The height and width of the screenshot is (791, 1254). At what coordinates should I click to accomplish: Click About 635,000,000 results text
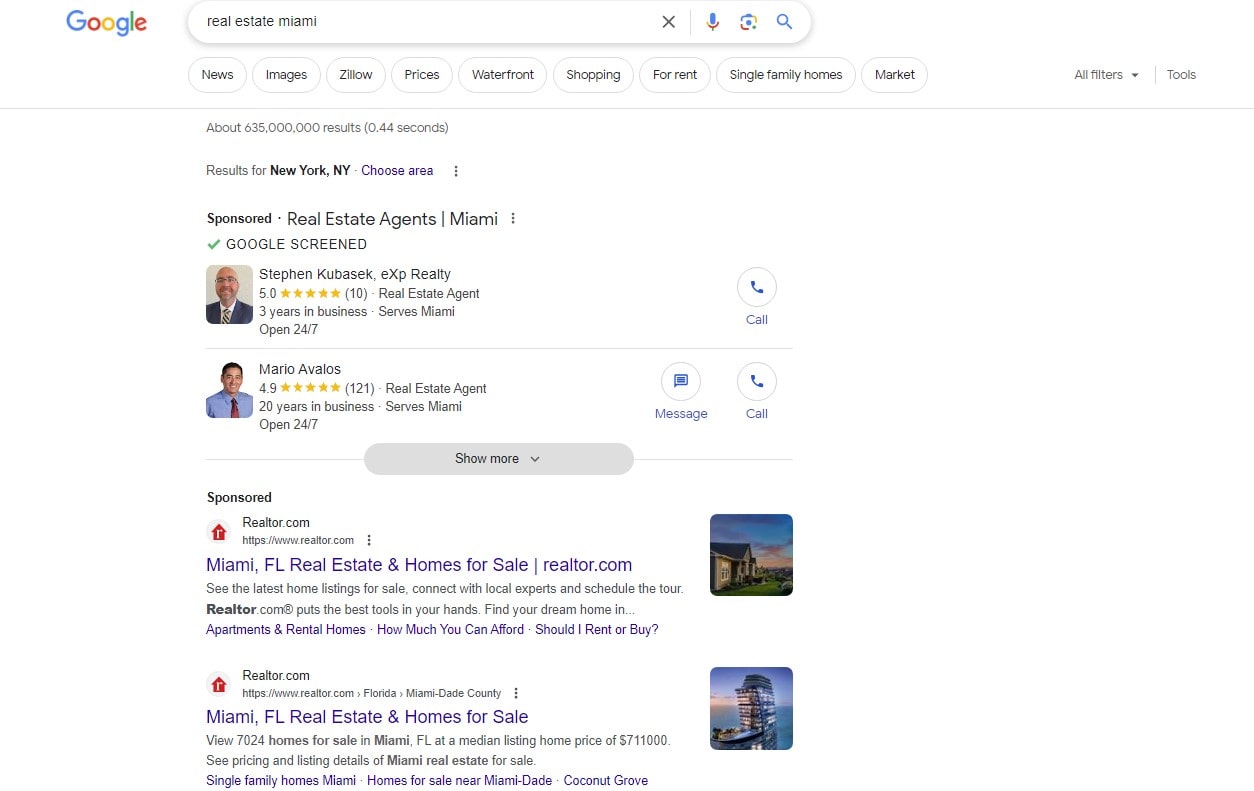point(327,128)
